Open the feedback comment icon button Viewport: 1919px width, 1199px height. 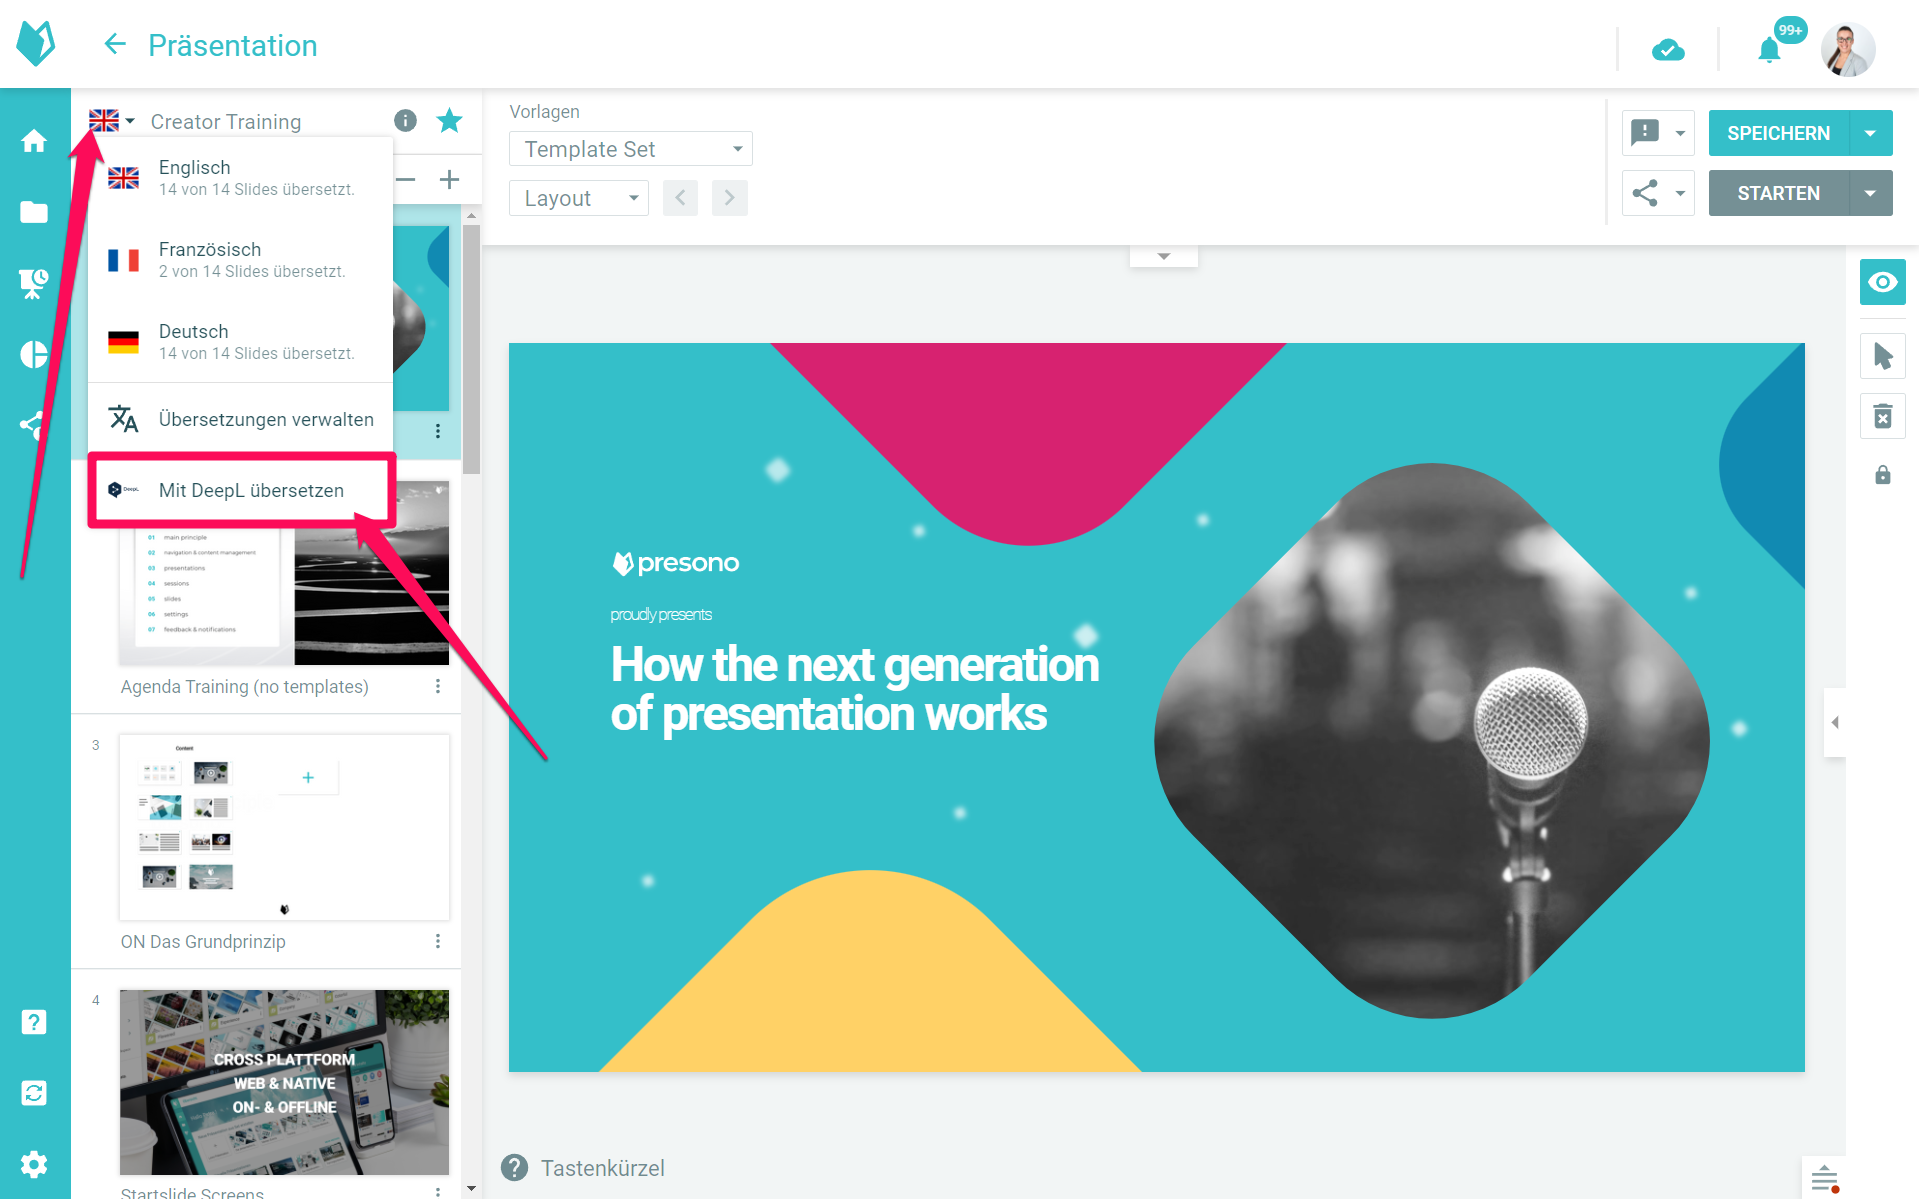click(1645, 133)
